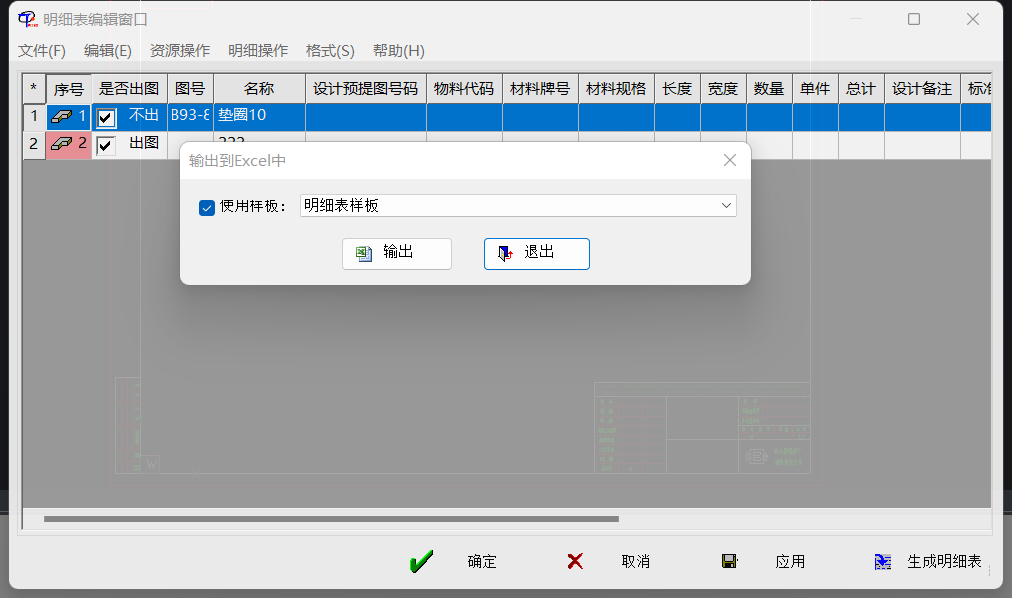This screenshot has height=598, width=1012.
Task: Expand the 明细表样板 template dropdown
Action: (x=726, y=206)
